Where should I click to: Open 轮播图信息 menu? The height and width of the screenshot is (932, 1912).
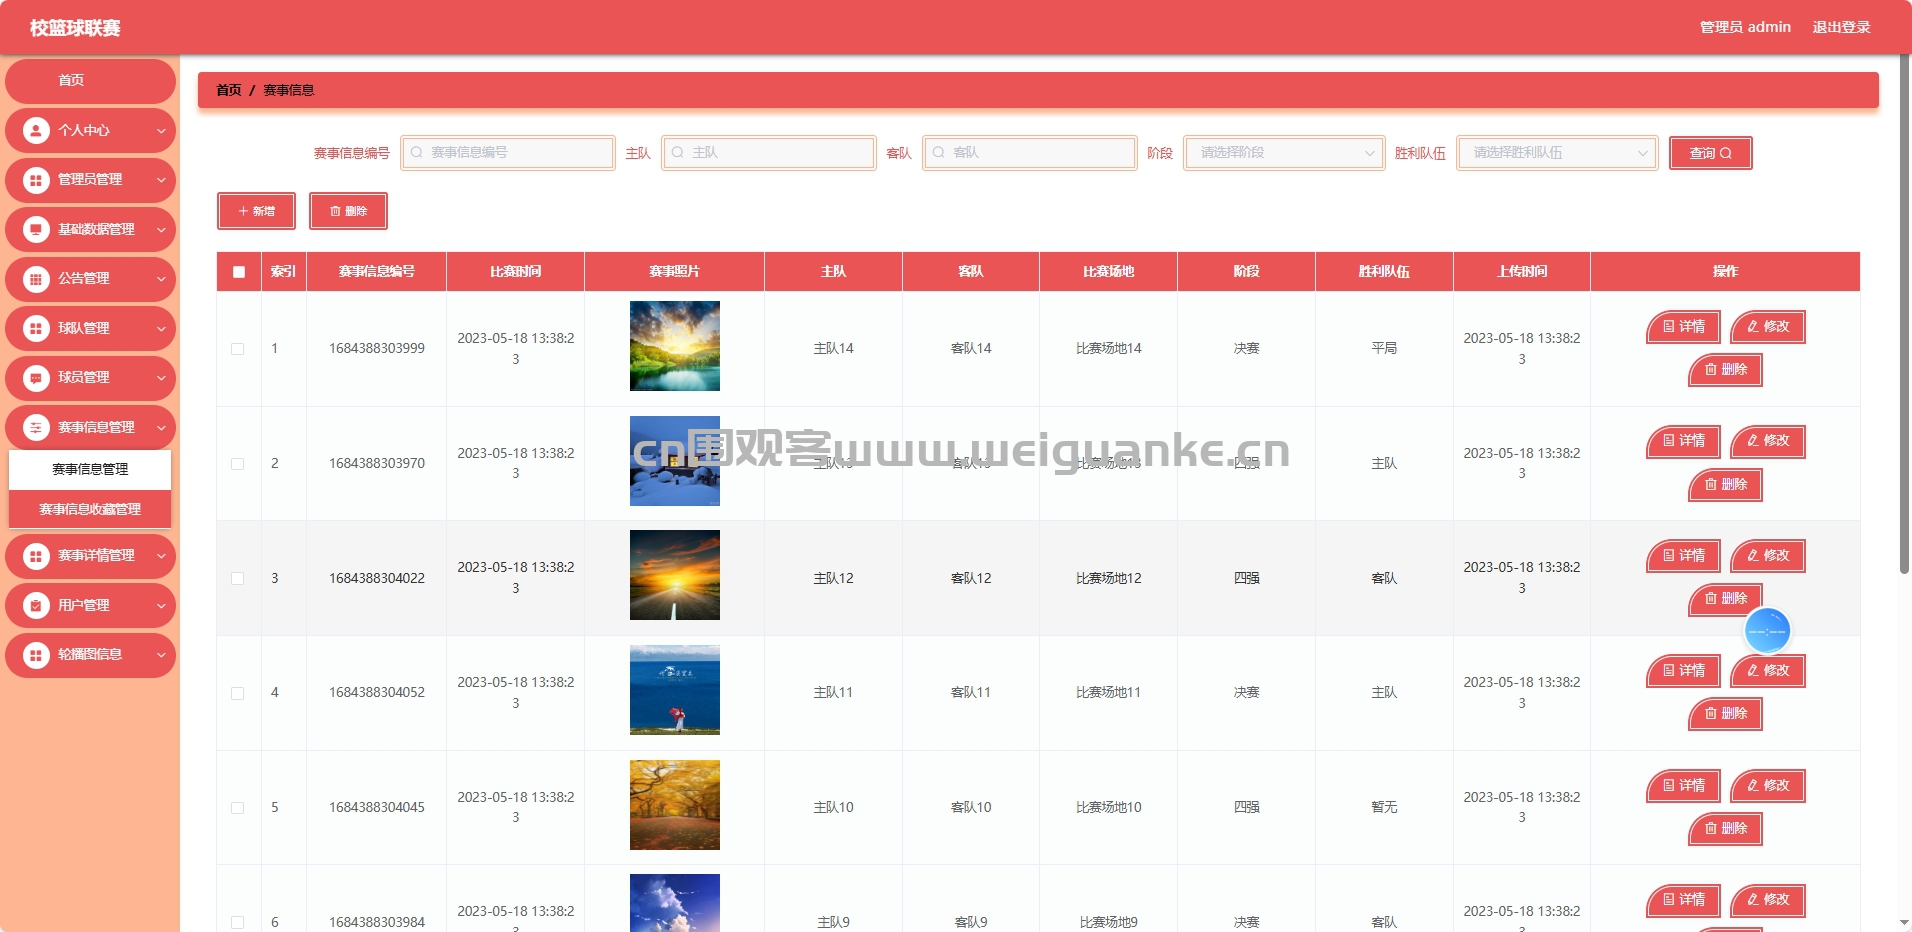point(90,655)
